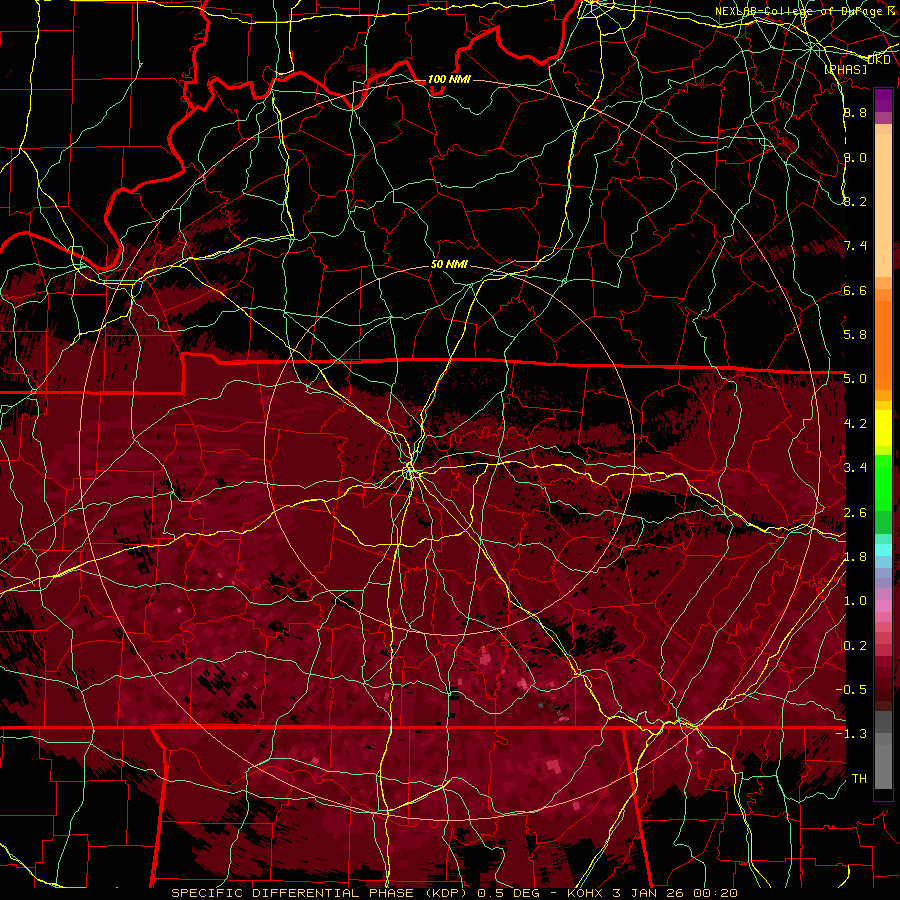Click the cyan segment of the color bar
The image size is (900, 900).
click(x=883, y=550)
